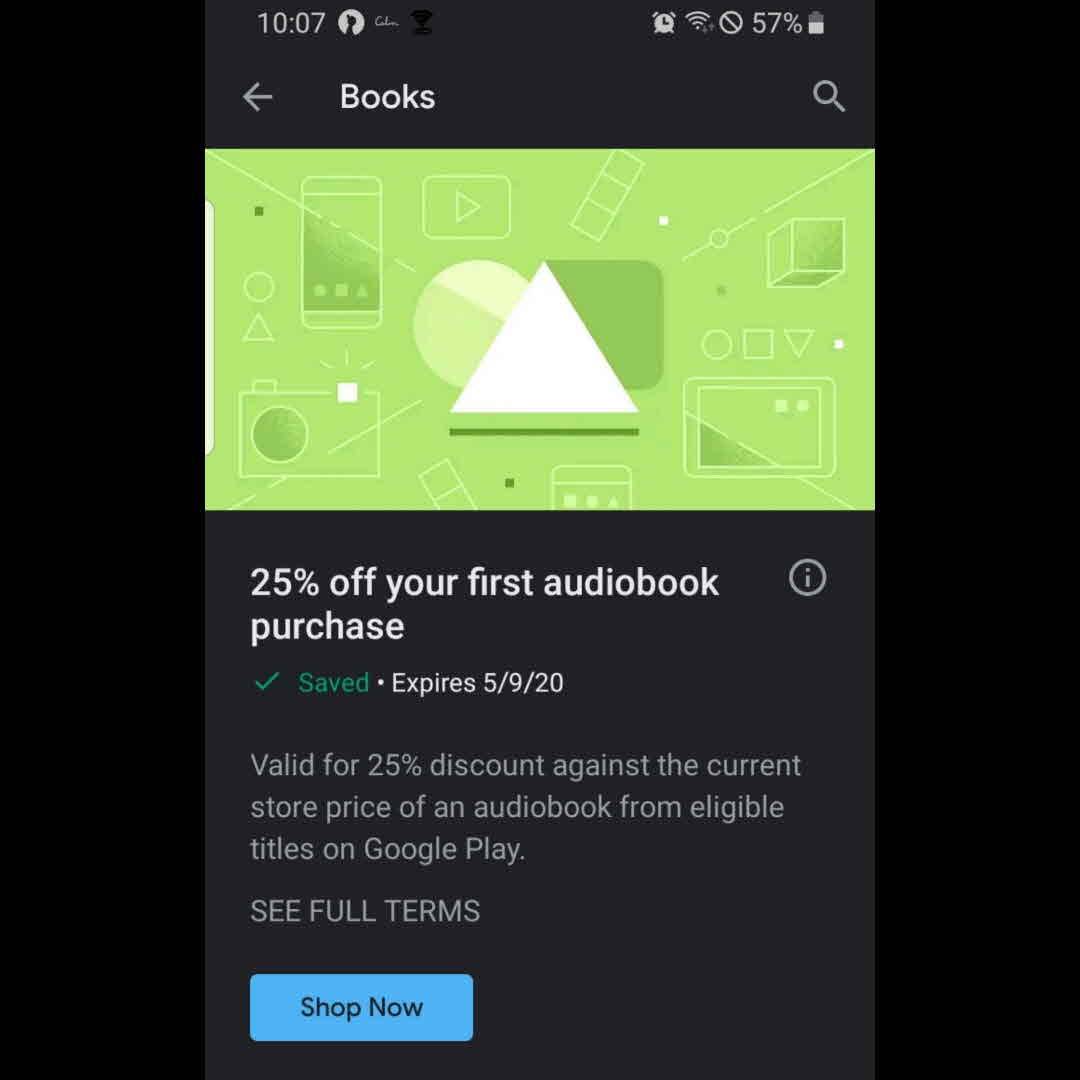Tap the Wi-Fi status icon
Image resolution: width=1080 pixels, height=1080 pixels.
tap(699, 23)
